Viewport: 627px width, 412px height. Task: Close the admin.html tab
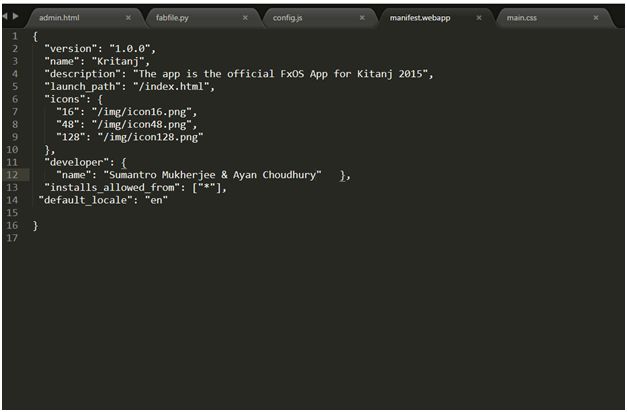(x=128, y=18)
